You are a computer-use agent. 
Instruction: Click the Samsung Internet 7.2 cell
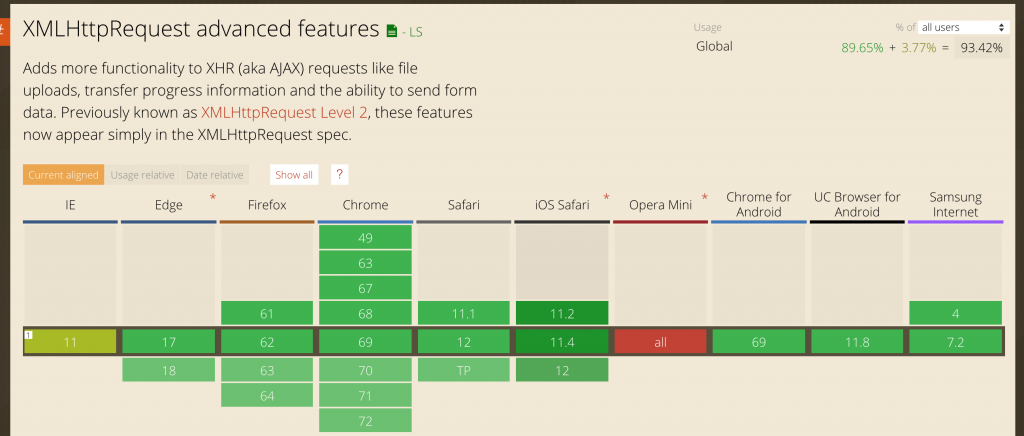[955, 341]
